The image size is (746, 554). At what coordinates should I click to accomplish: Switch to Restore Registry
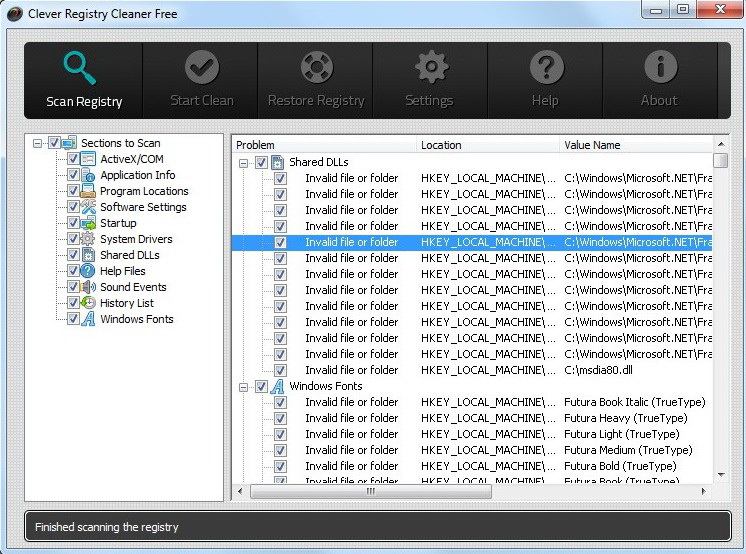click(315, 80)
